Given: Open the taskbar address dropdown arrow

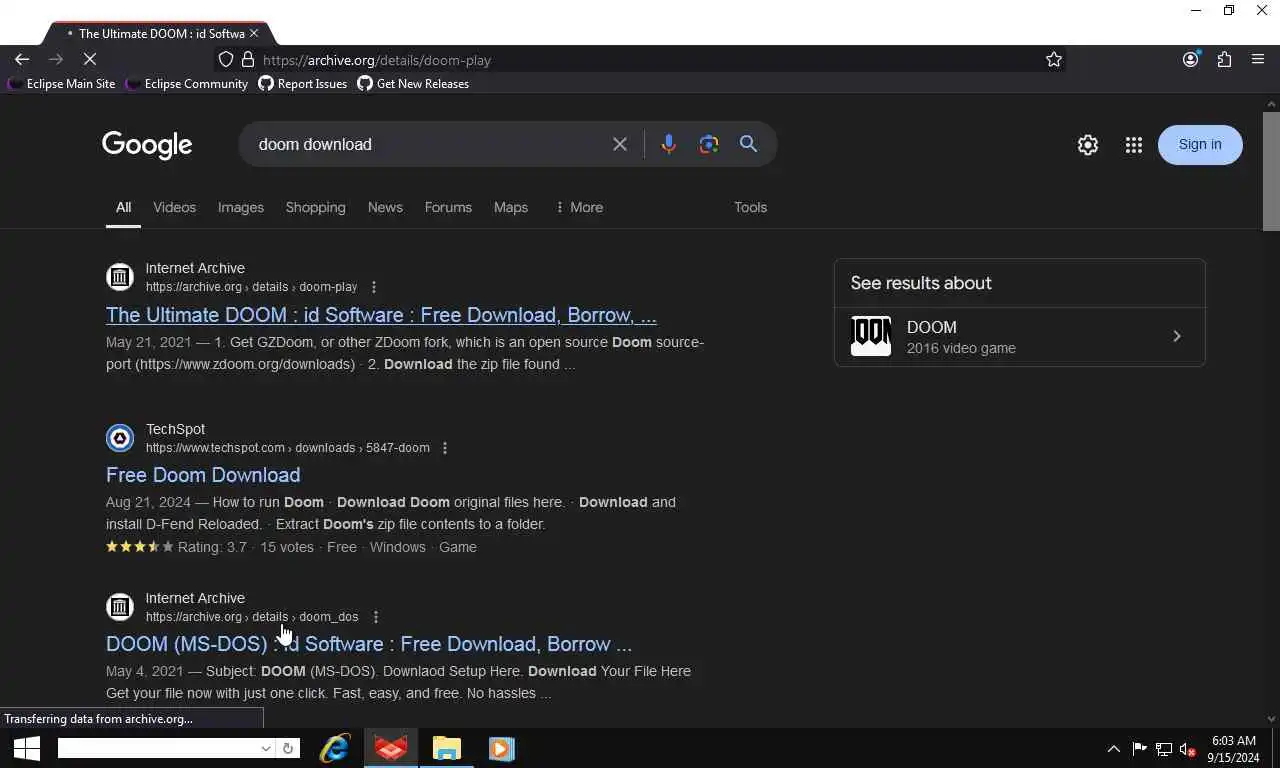Looking at the screenshot, I should (266, 748).
